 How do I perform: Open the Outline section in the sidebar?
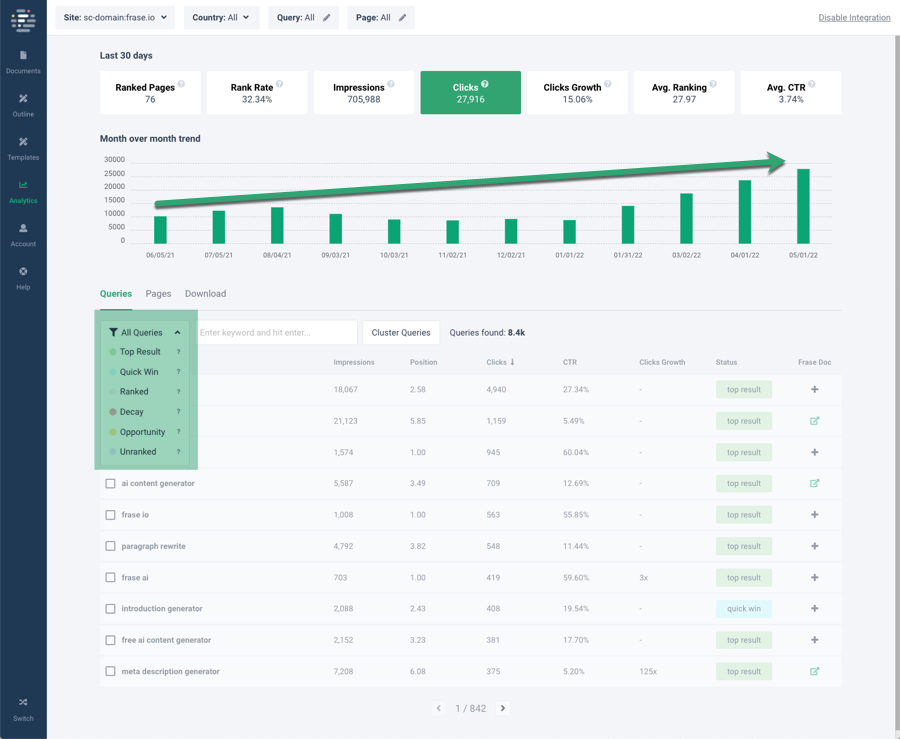click(23, 105)
